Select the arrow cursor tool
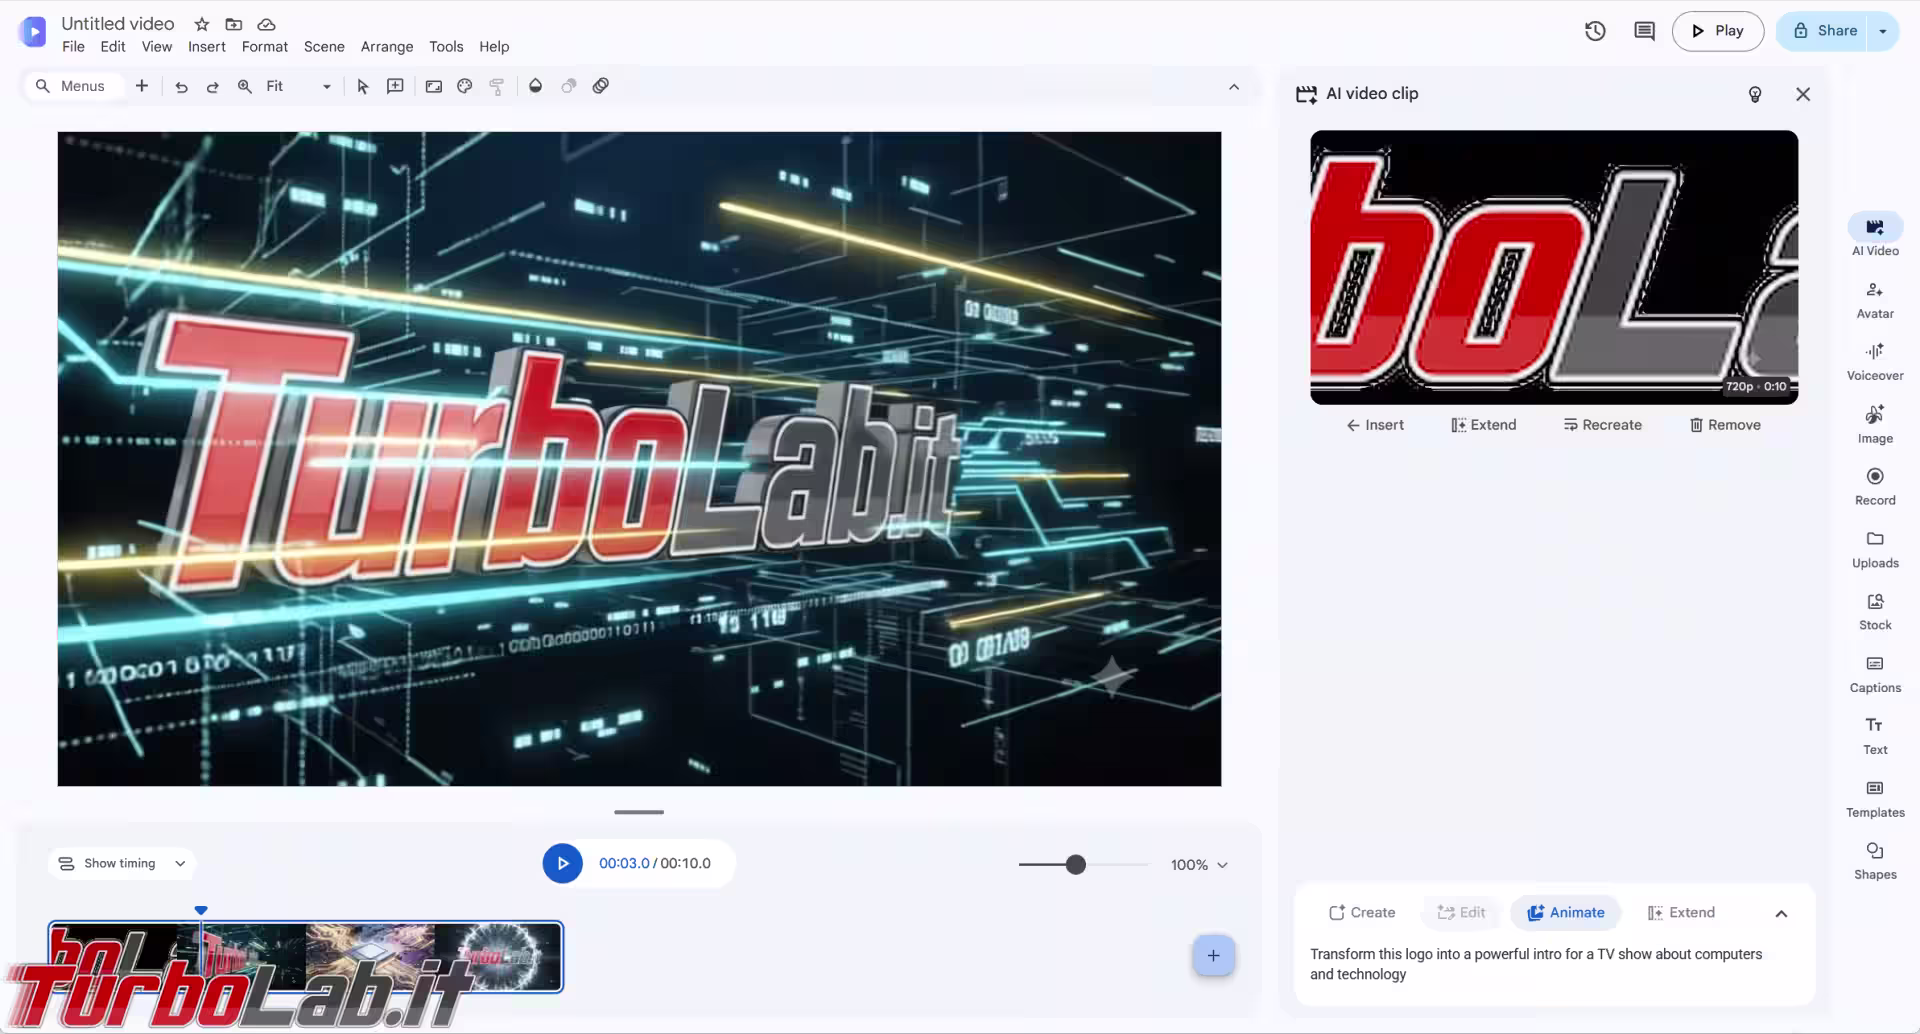 (363, 87)
